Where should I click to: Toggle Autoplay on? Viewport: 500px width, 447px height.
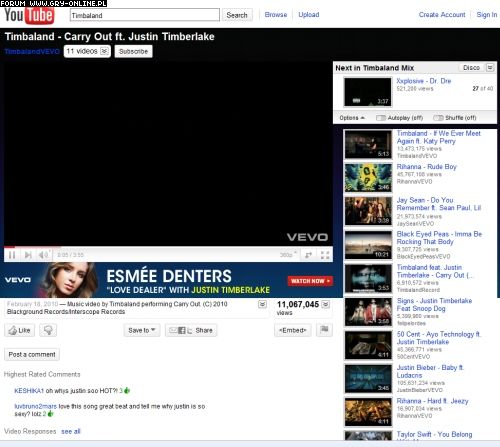point(399,118)
